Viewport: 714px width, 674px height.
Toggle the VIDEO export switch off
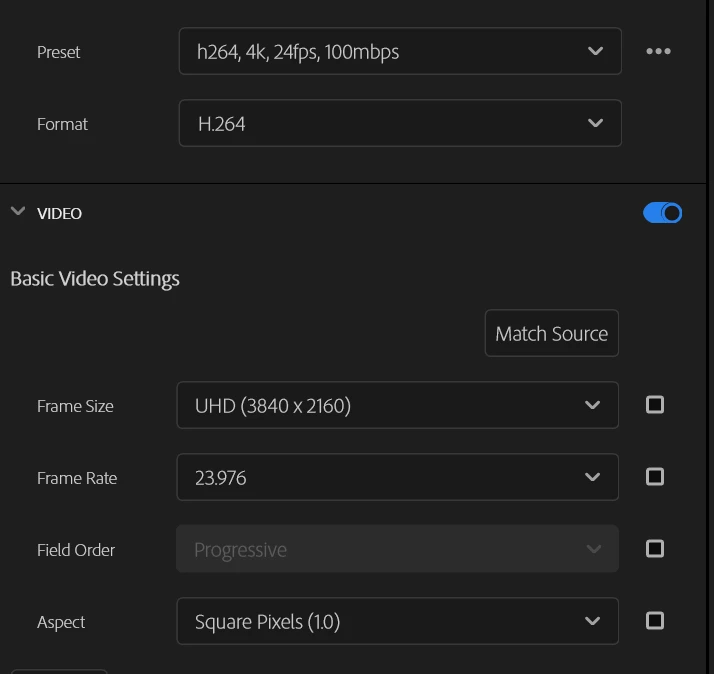[662, 213]
